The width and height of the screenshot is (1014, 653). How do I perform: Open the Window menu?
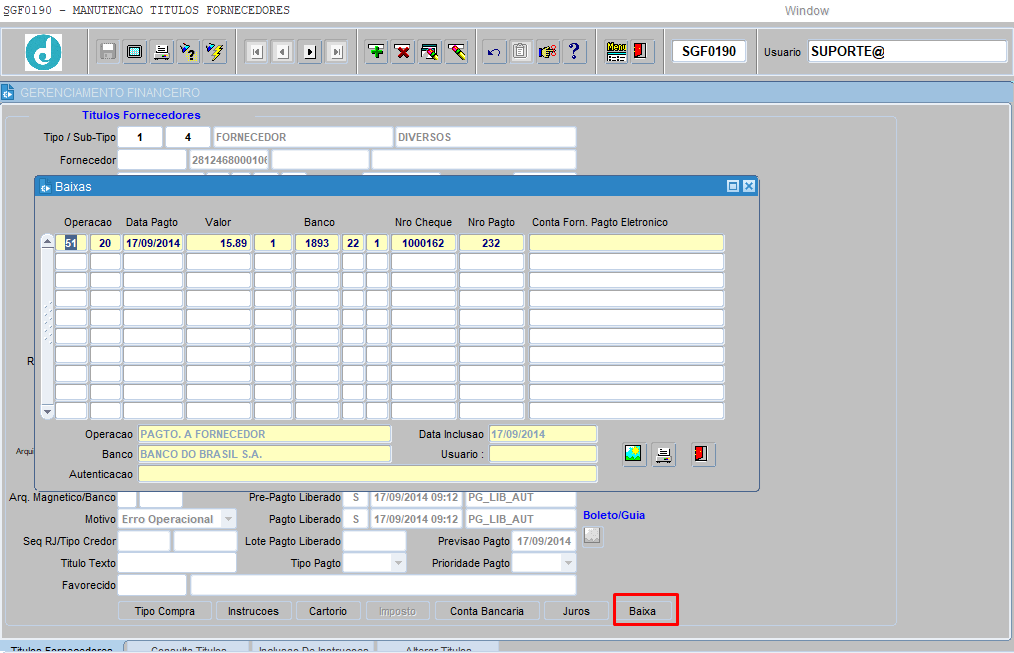point(806,11)
